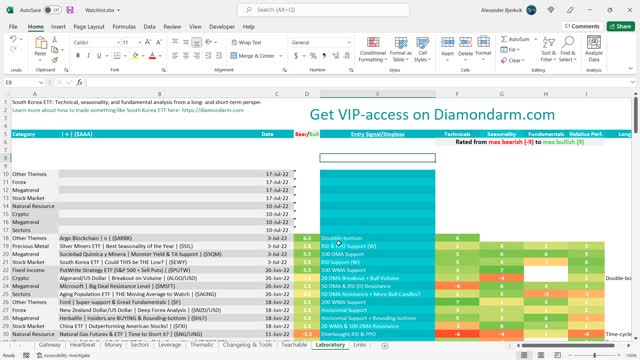Image resolution: width=640 pixels, height=360 pixels.
Task: Click the Analyze Data icon
Action: coord(594,42)
